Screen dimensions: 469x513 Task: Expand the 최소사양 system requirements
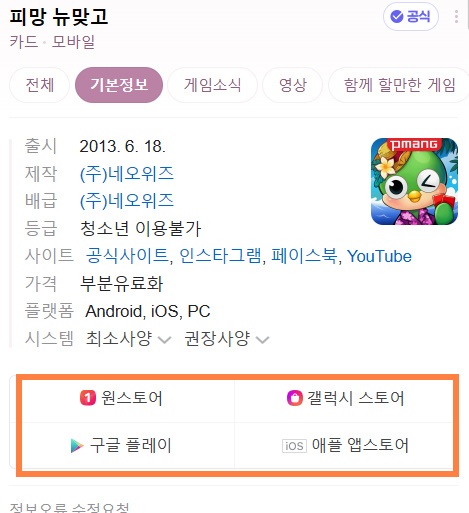coord(128,339)
